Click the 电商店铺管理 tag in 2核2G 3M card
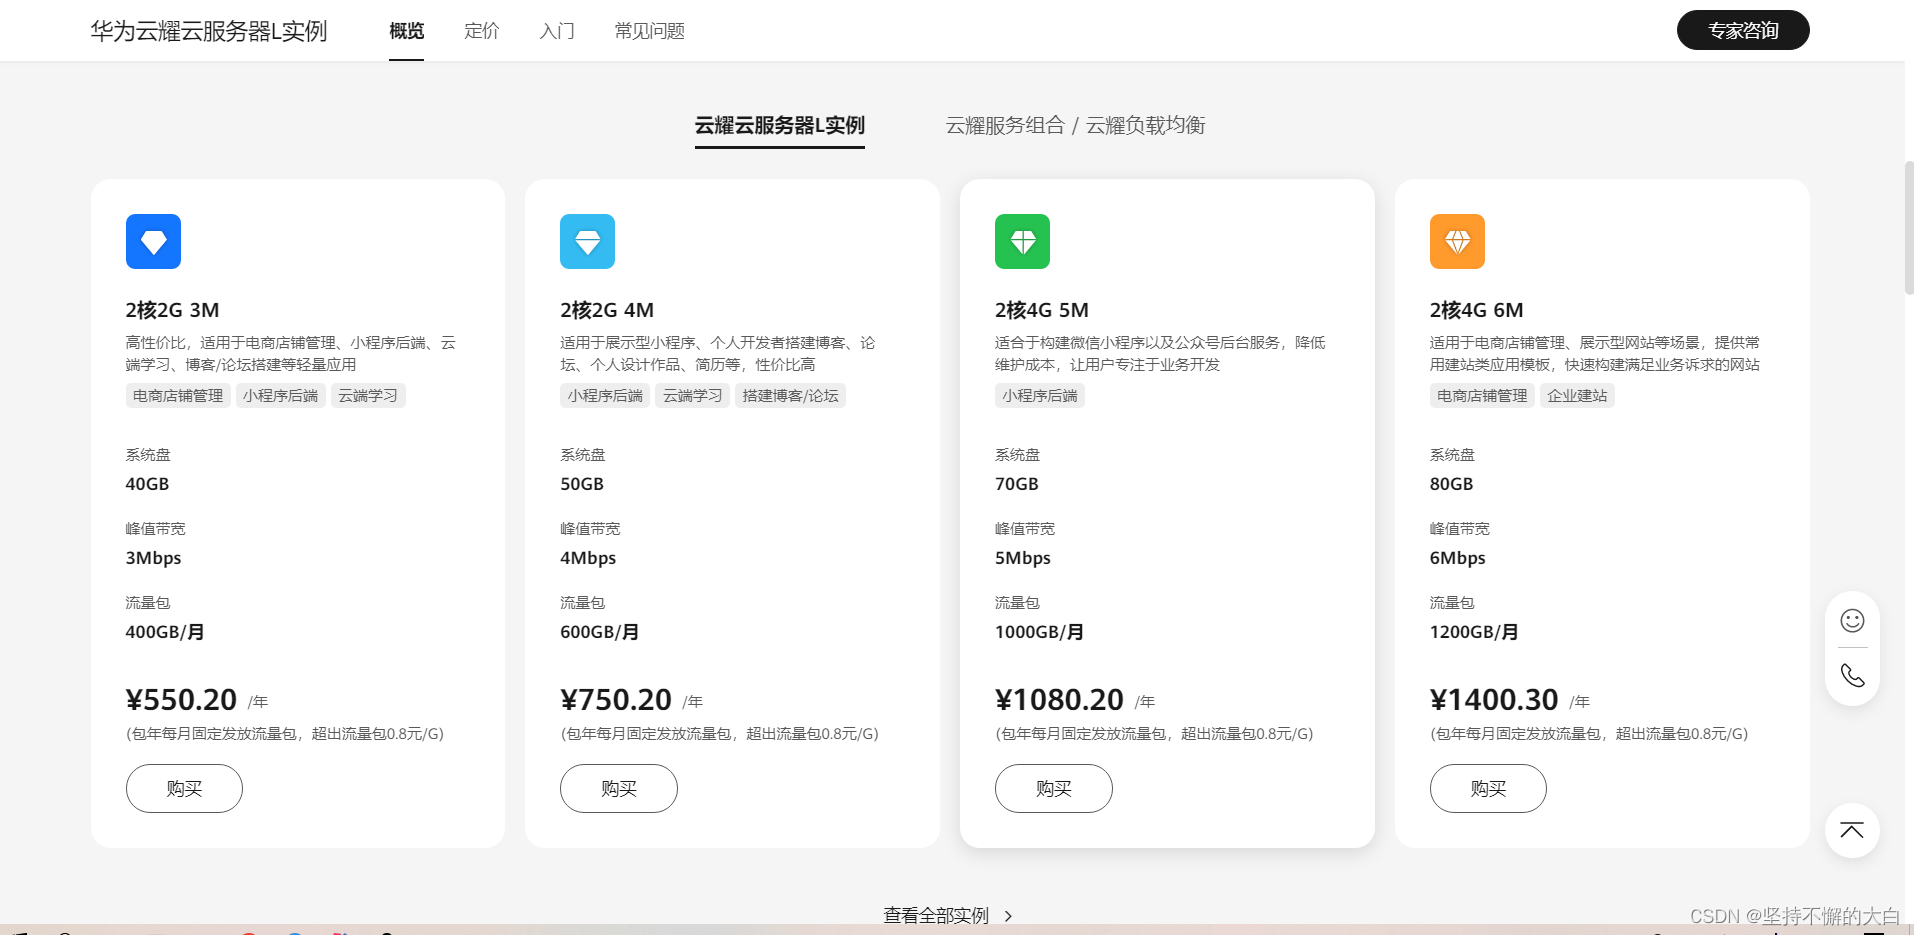 point(178,396)
